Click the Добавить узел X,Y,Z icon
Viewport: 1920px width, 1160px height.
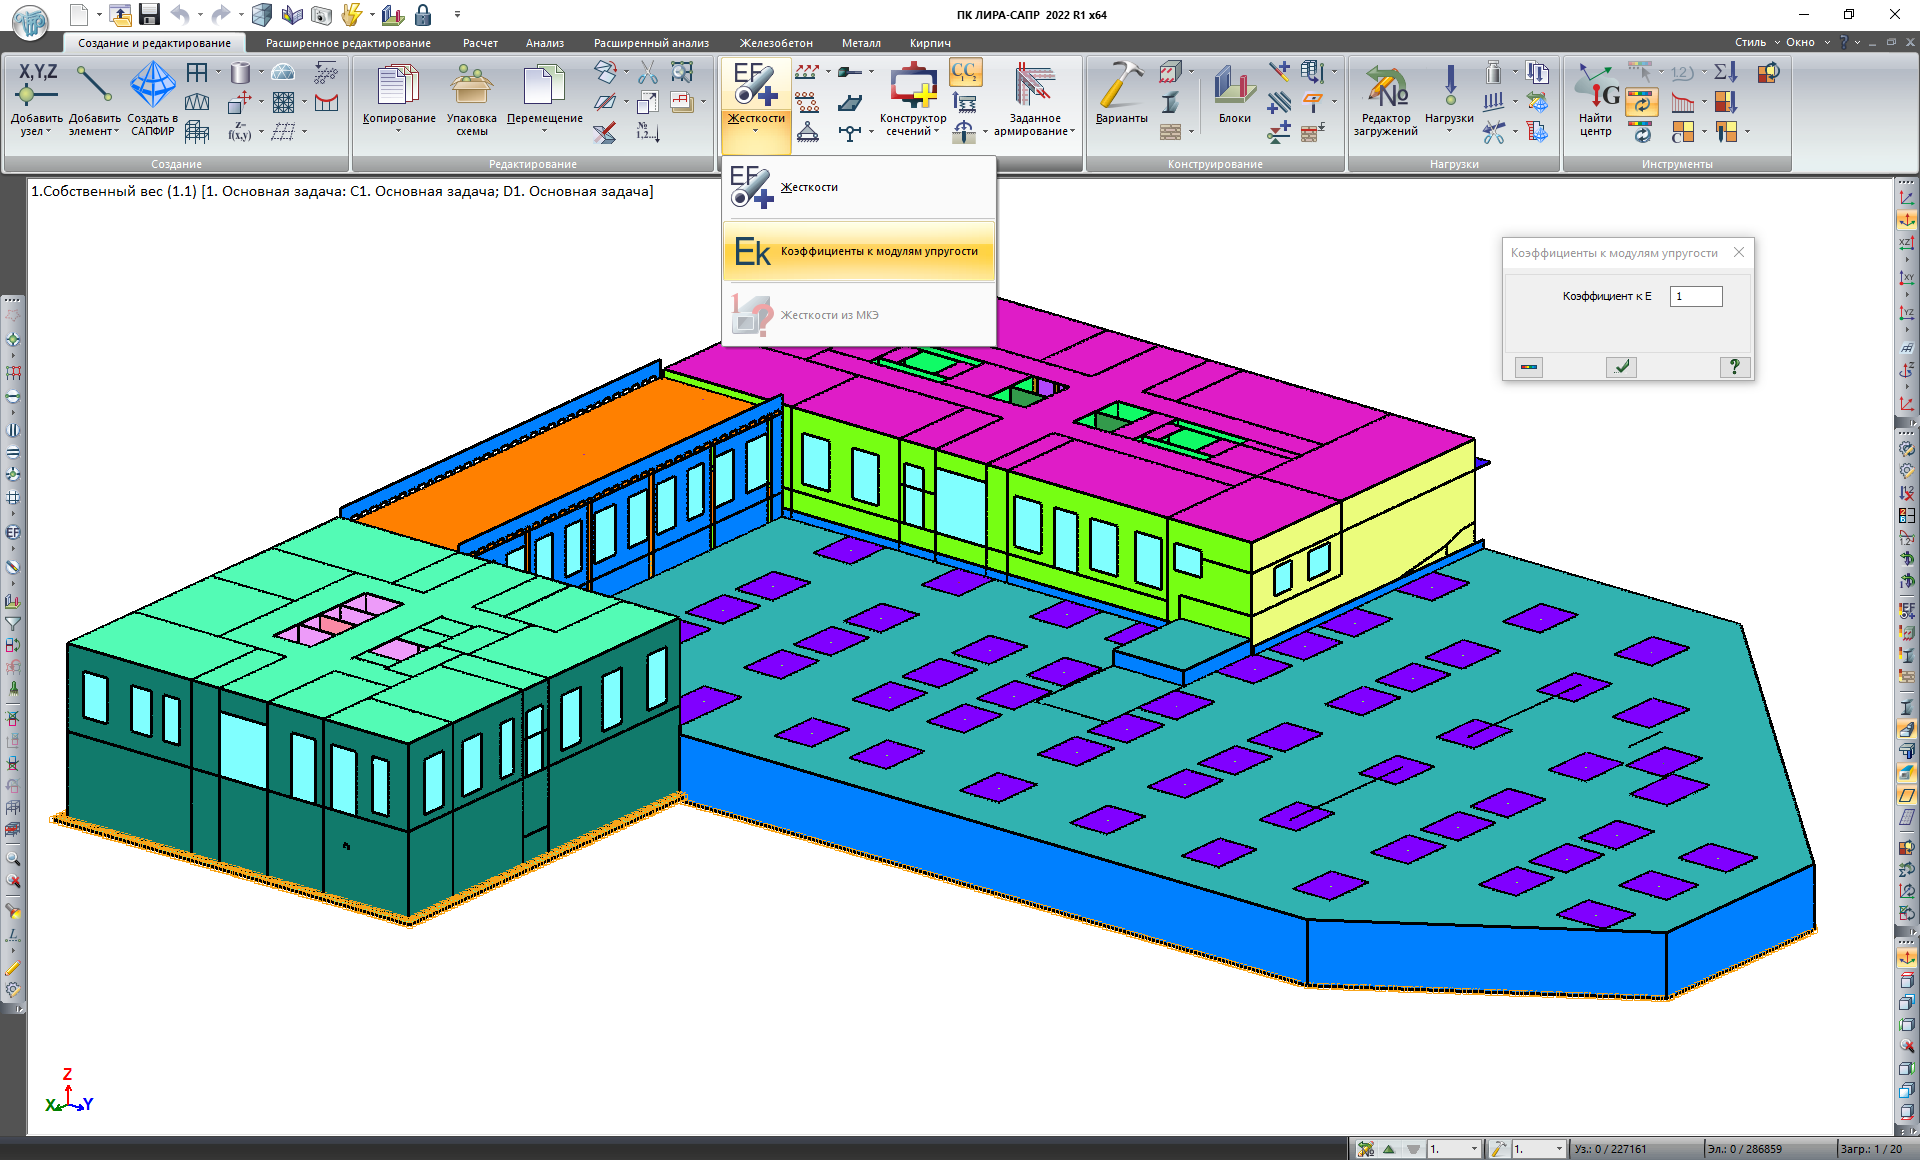pyautogui.click(x=37, y=85)
